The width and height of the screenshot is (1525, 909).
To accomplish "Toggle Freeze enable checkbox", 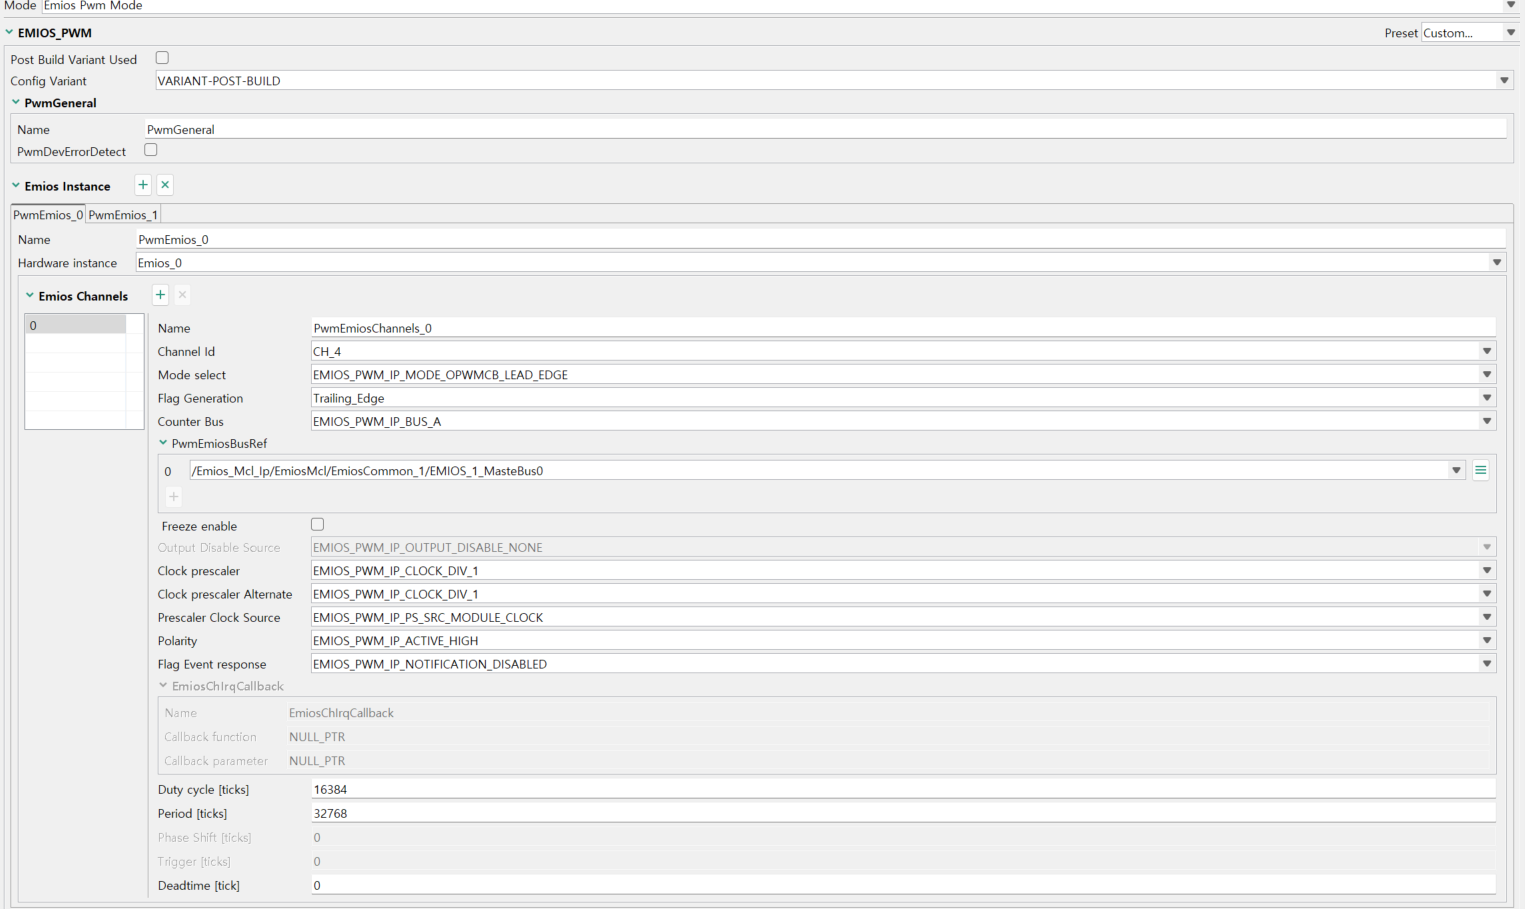I will 318,524.
